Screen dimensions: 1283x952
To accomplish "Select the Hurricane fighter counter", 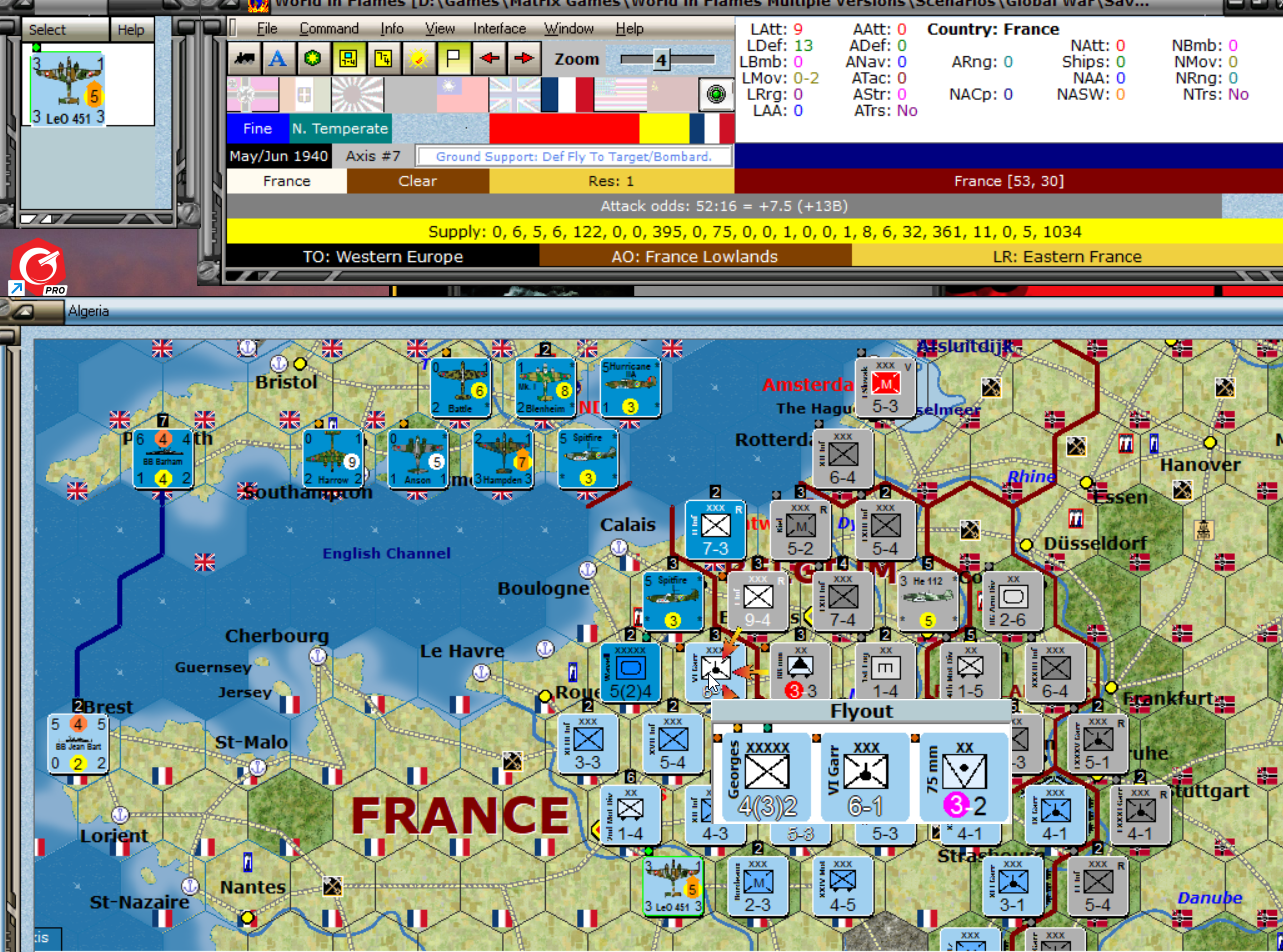I will click(630, 388).
